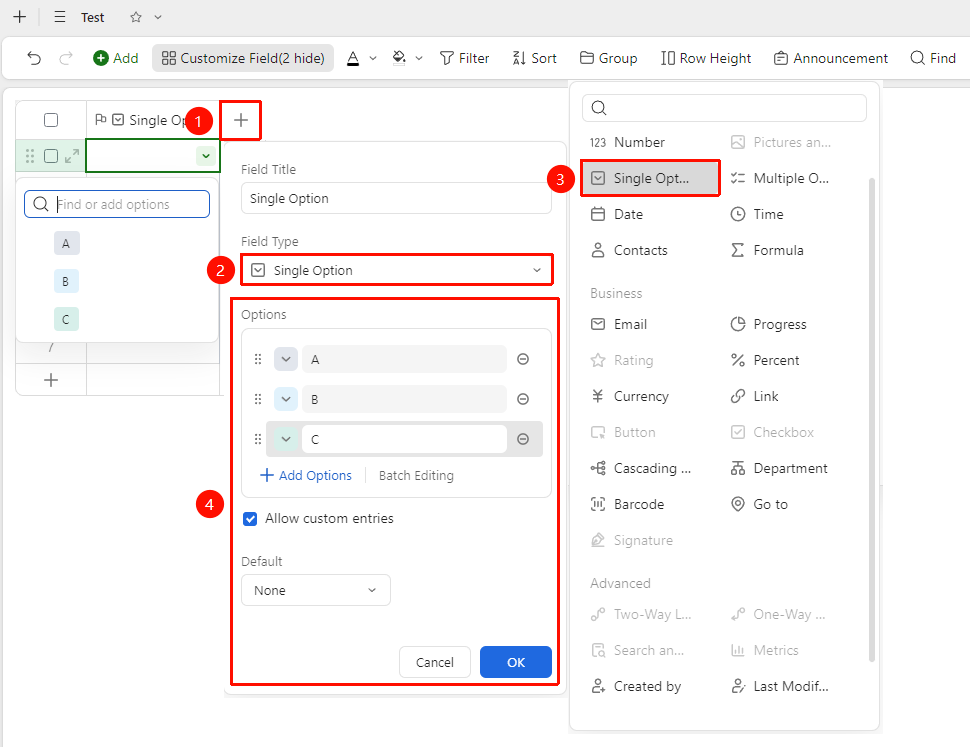Open color dropdown for option B
Viewport: 970px width, 747px height.
click(x=286, y=399)
